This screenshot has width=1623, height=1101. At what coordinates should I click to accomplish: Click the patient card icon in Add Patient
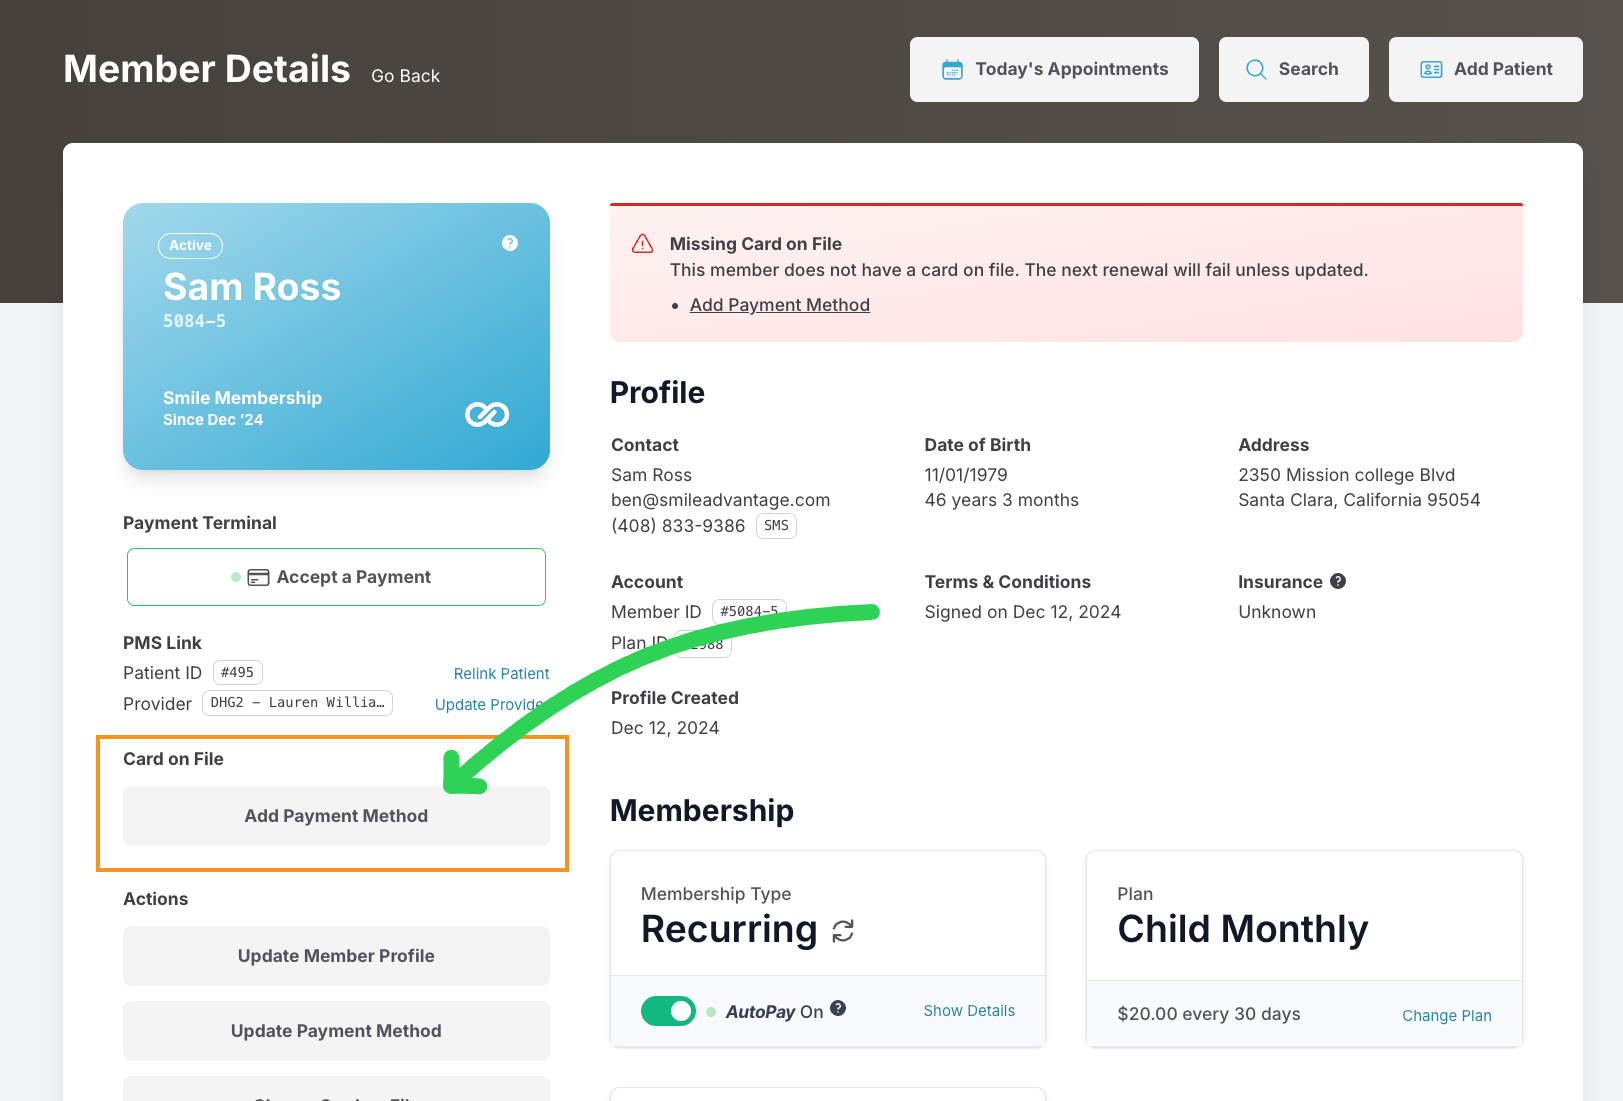point(1431,70)
